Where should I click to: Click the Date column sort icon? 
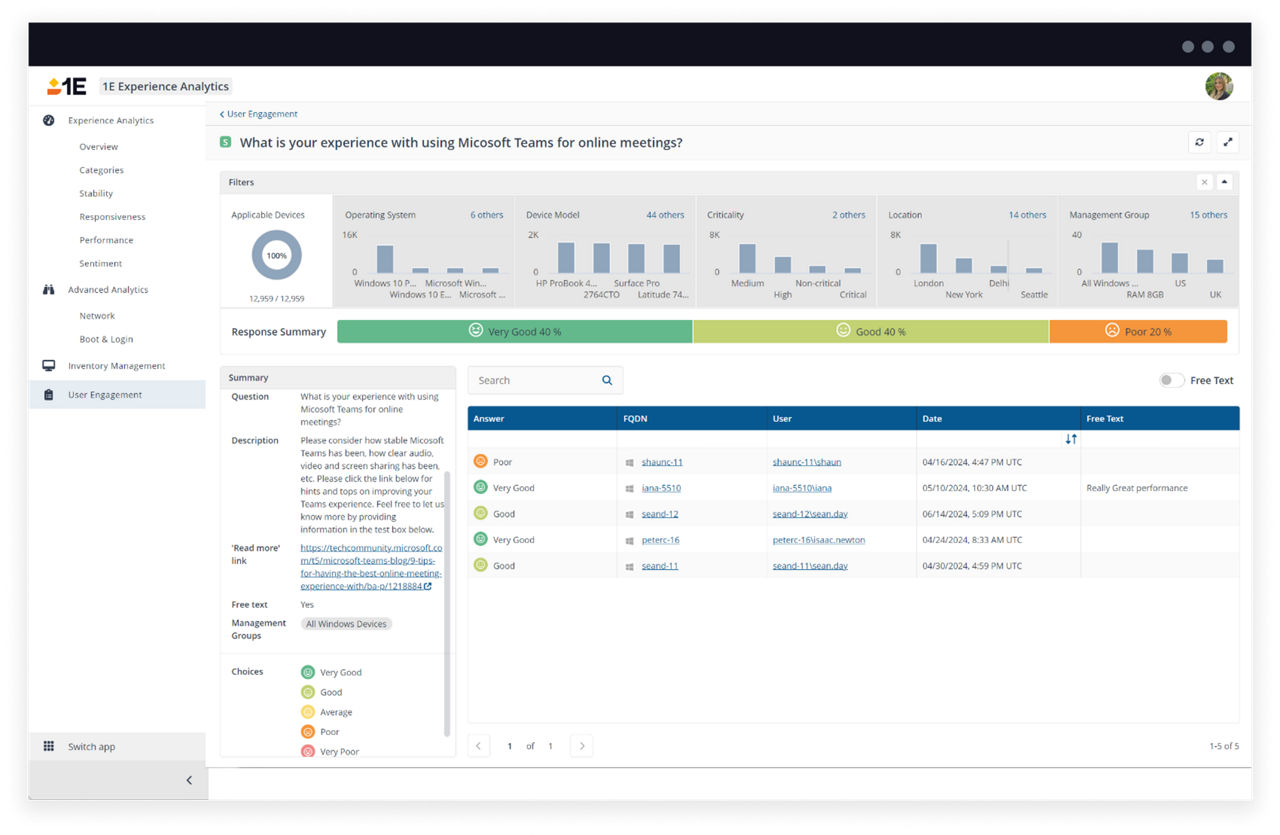(1071, 439)
